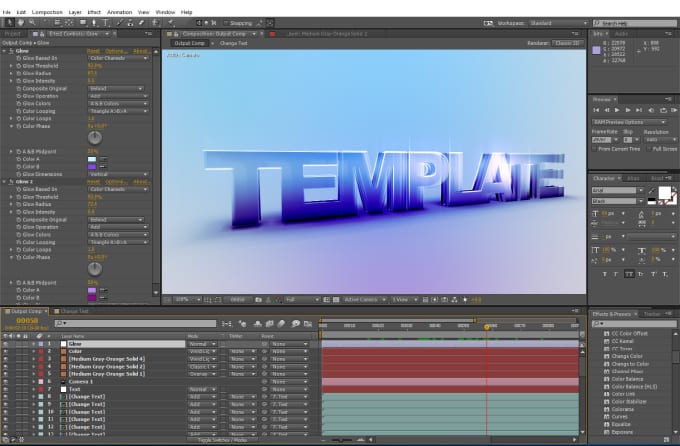Screen dimensions: 680x446
Task: Collapse the Glow effect disclosure triangle
Action: [4, 51]
